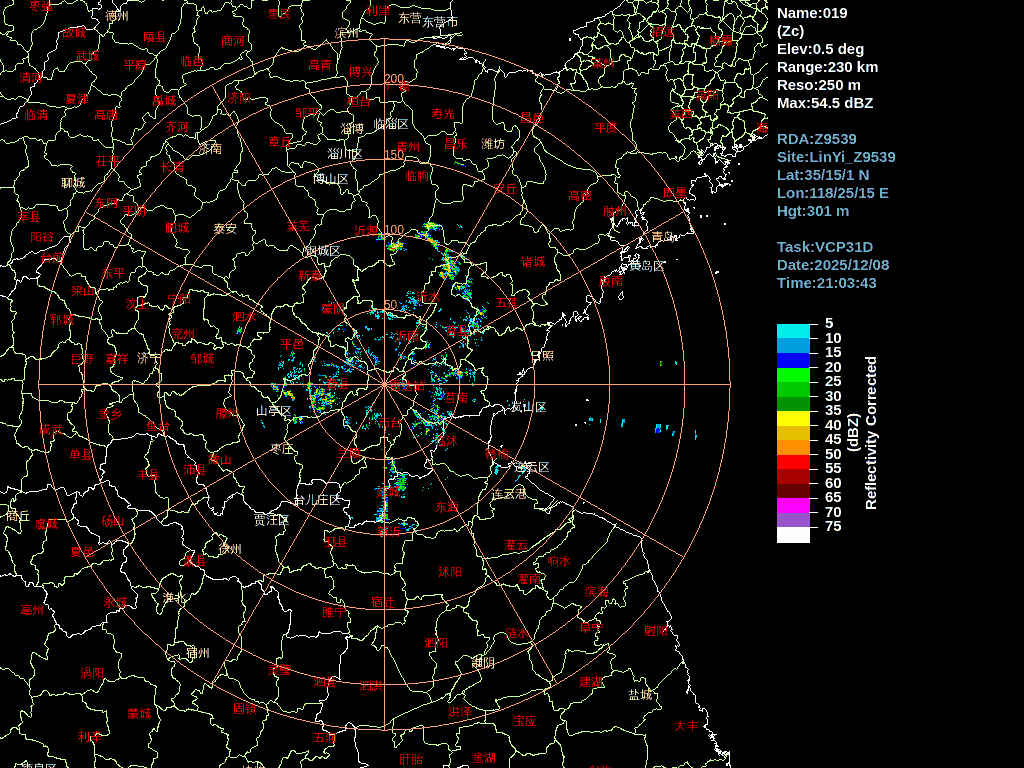1024x768 pixels.
Task: Click the 200 km range ring label
Action: click(394, 79)
